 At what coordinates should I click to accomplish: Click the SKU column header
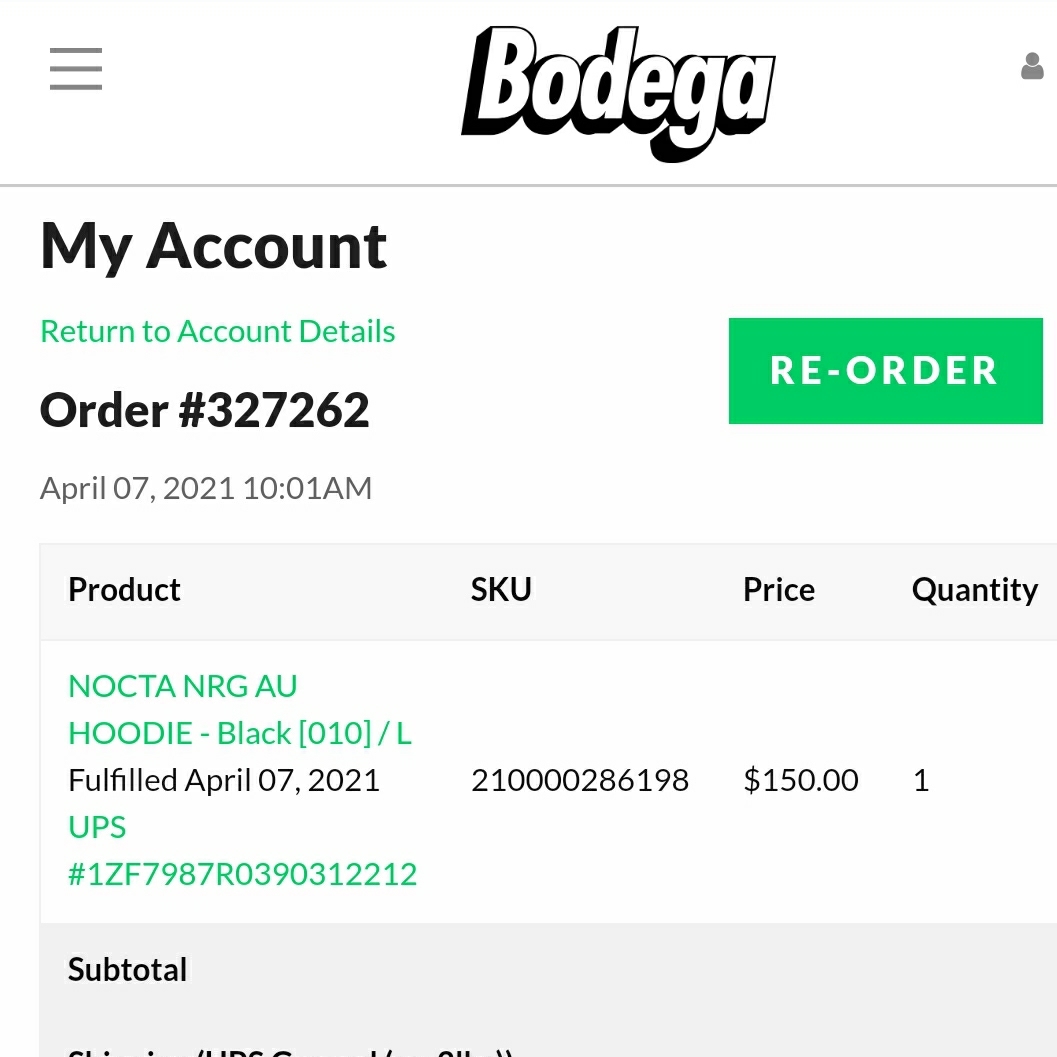[501, 590]
